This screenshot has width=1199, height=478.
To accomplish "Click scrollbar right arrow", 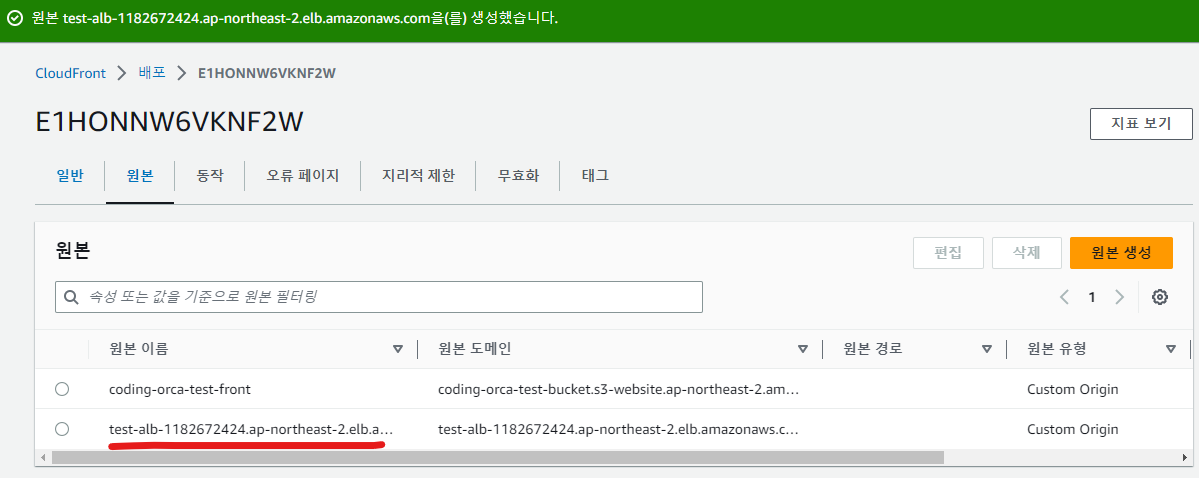I will tap(1185, 457).
